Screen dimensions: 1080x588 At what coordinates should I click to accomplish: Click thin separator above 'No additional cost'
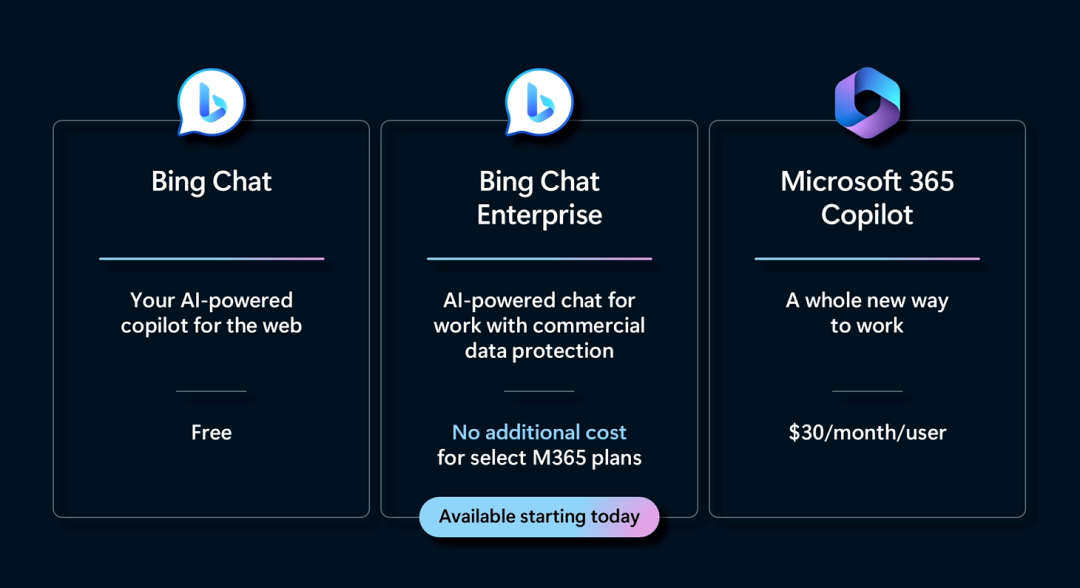click(x=539, y=391)
